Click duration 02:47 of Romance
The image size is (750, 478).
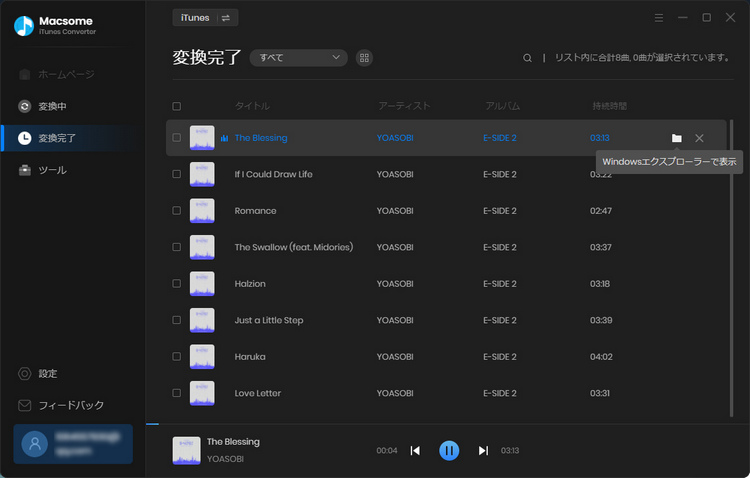click(600, 211)
